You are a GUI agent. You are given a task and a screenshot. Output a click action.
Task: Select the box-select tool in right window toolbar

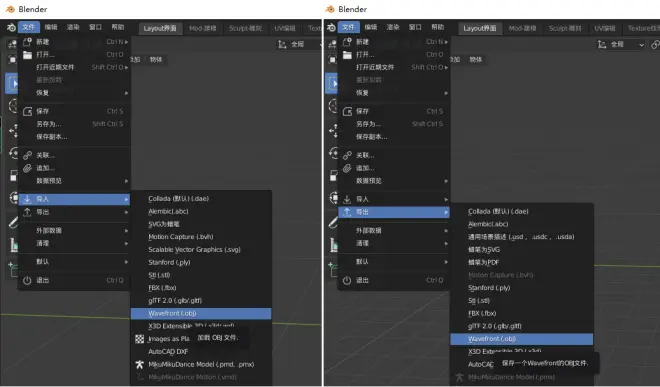332,83
